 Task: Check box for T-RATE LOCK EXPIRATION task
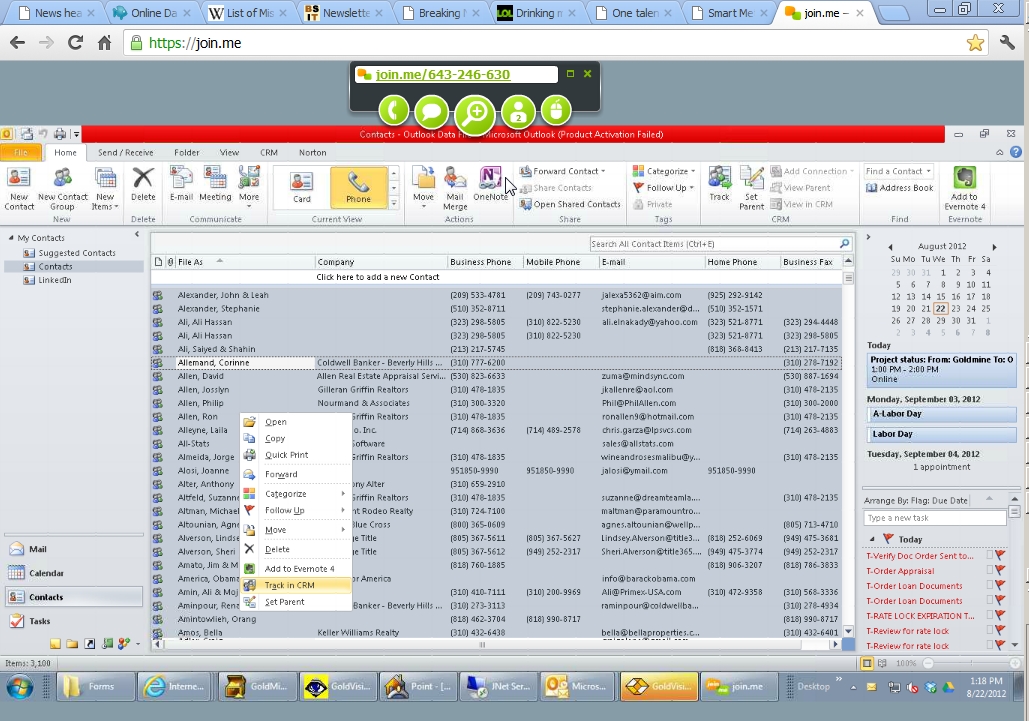tap(989, 616)
